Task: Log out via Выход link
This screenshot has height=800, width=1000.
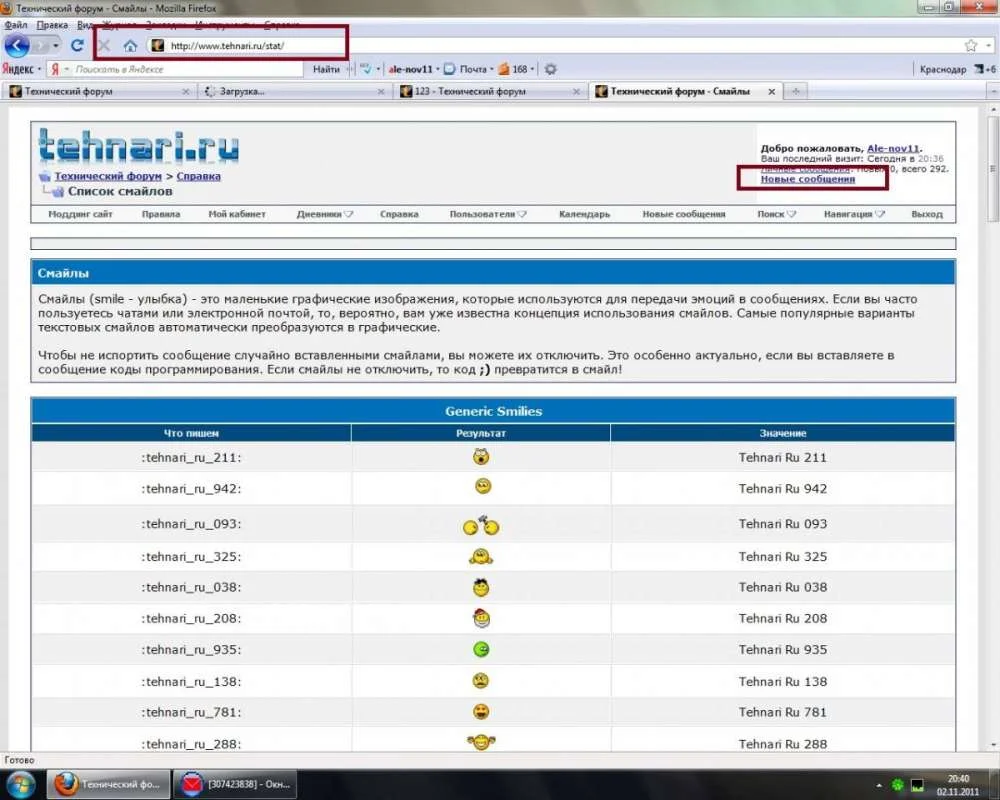Action: (x=927, y=214)
